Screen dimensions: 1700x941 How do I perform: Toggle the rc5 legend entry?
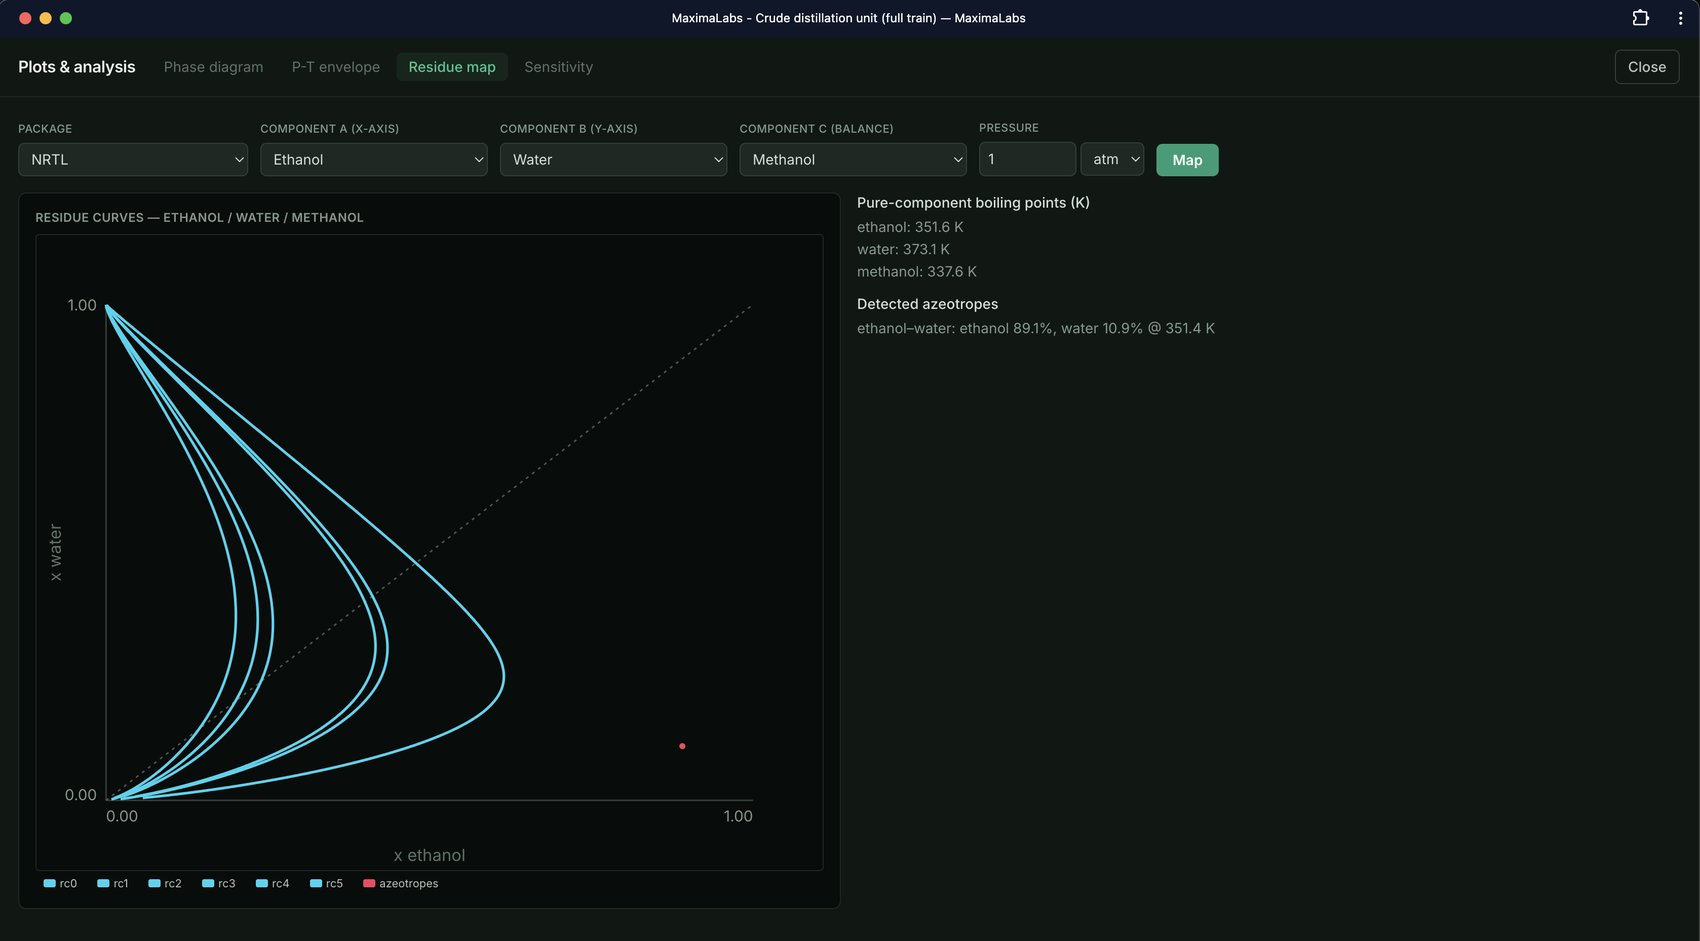click(x=326, y=884)
